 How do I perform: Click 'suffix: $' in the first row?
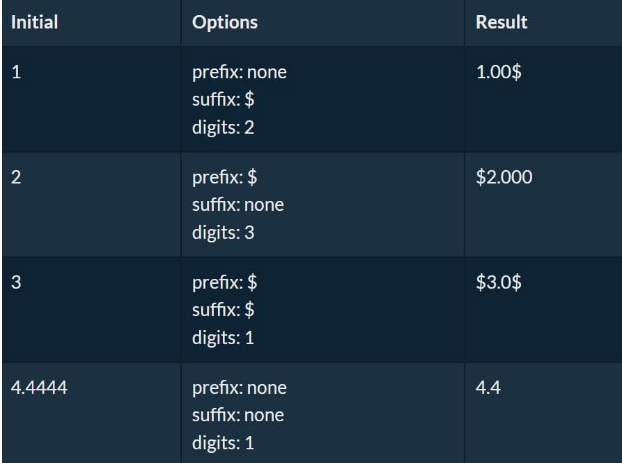223,99
